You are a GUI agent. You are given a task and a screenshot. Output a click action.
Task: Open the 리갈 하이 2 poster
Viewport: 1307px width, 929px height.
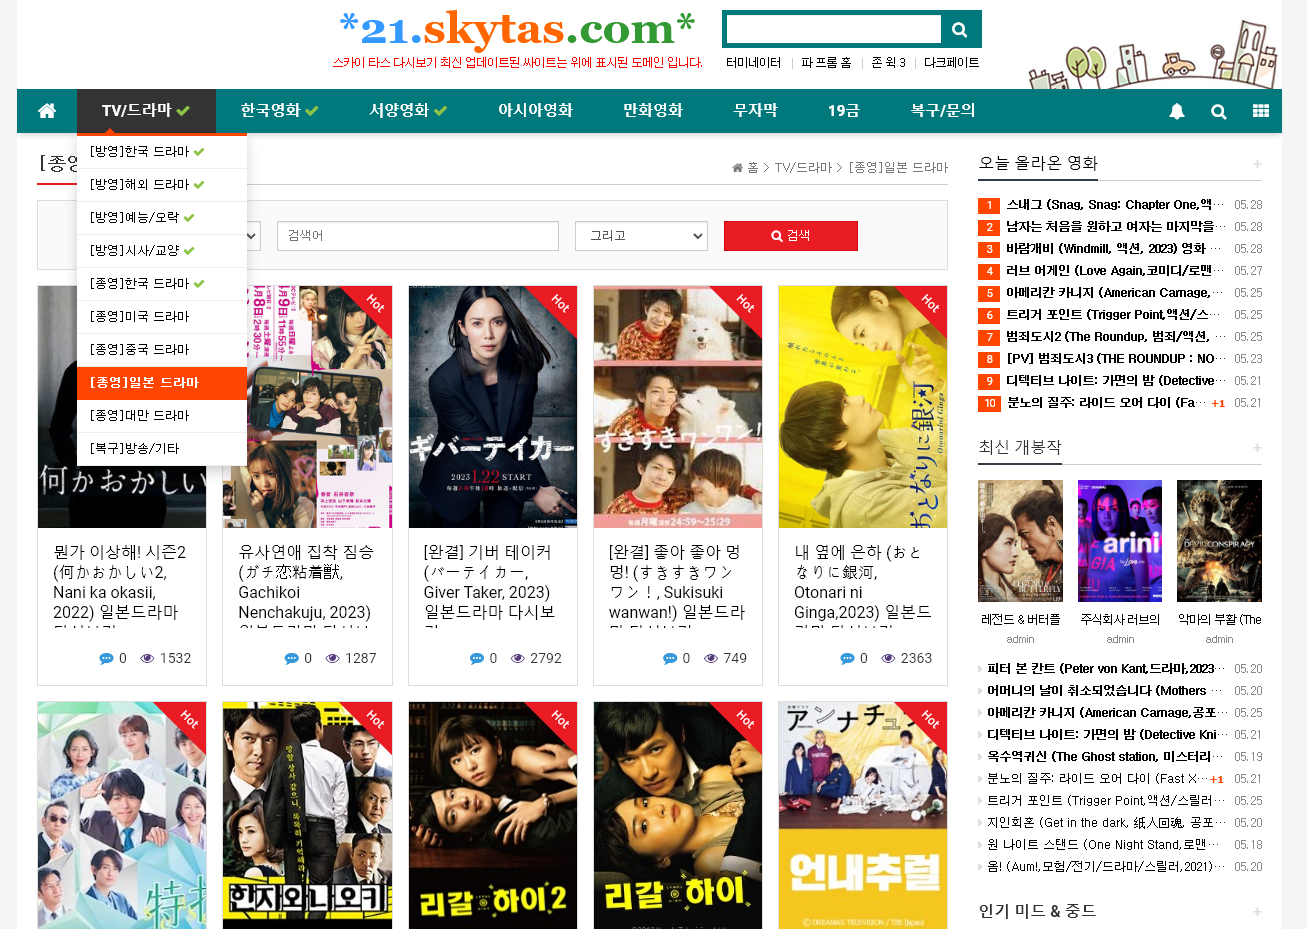coord(493,815)
